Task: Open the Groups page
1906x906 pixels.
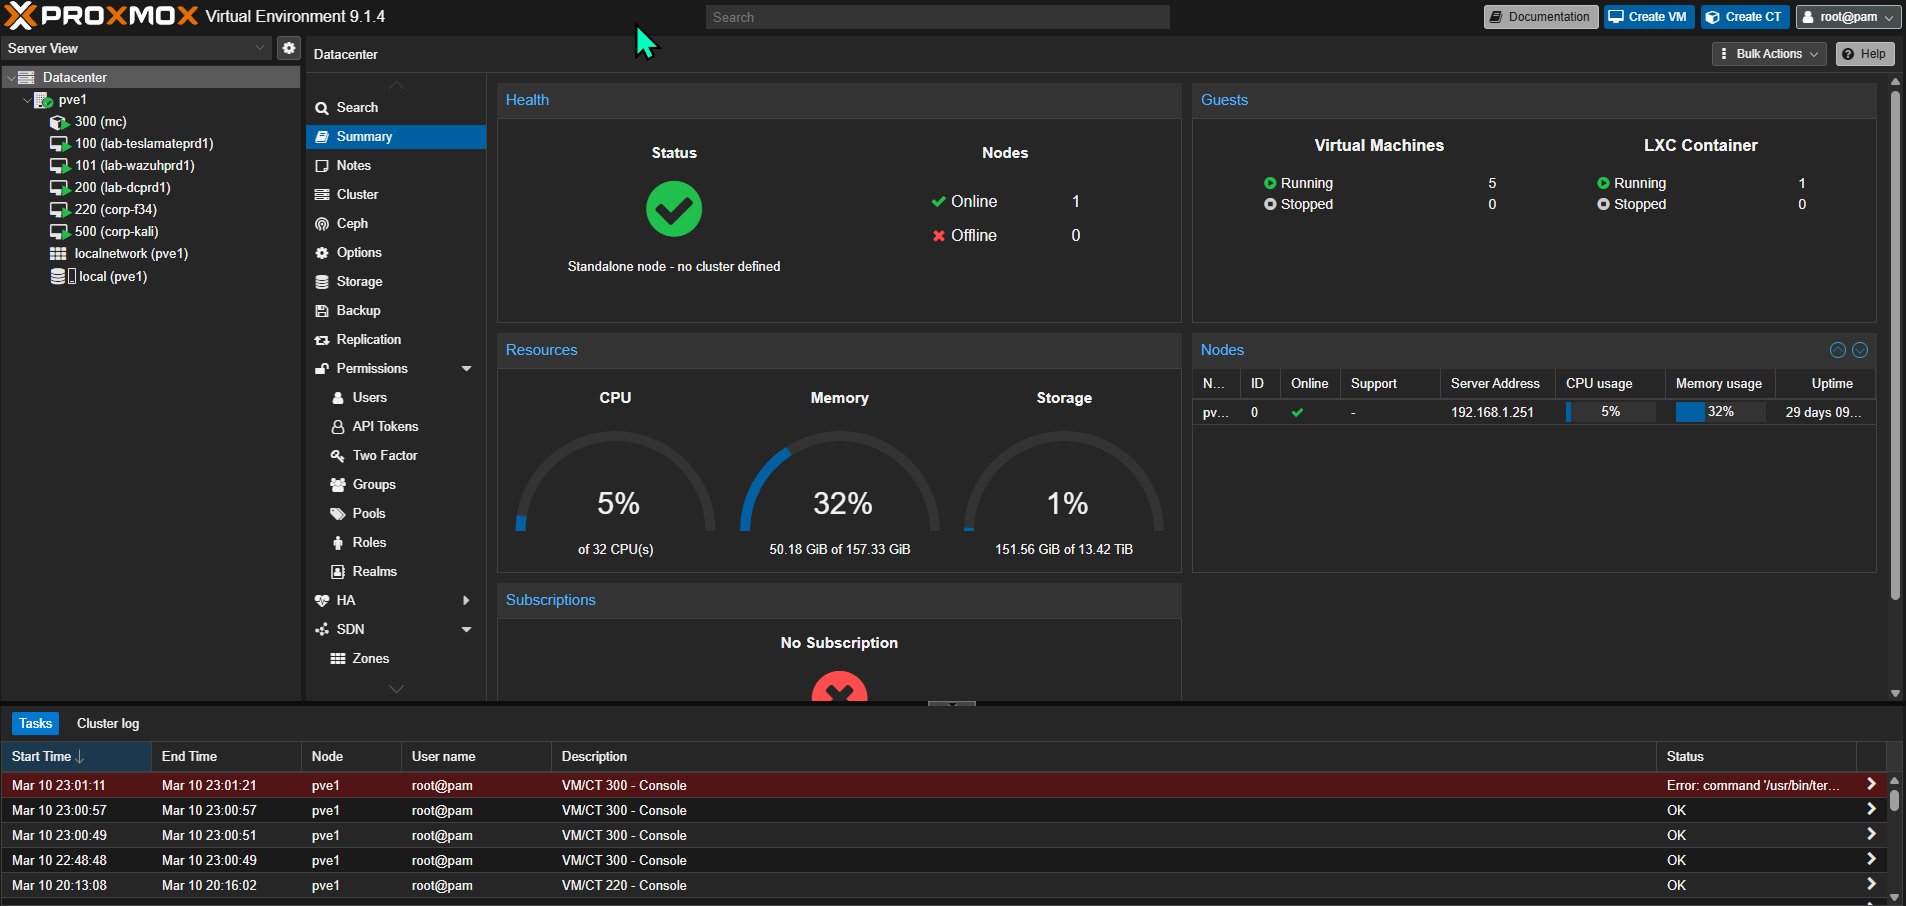Action: click(x=396, y=484)
